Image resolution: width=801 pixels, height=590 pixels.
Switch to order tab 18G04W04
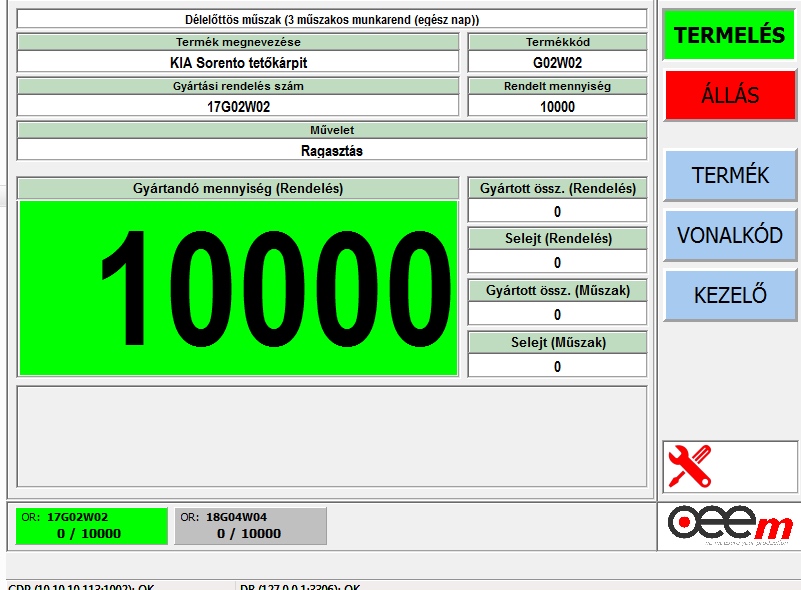[250, 526]
